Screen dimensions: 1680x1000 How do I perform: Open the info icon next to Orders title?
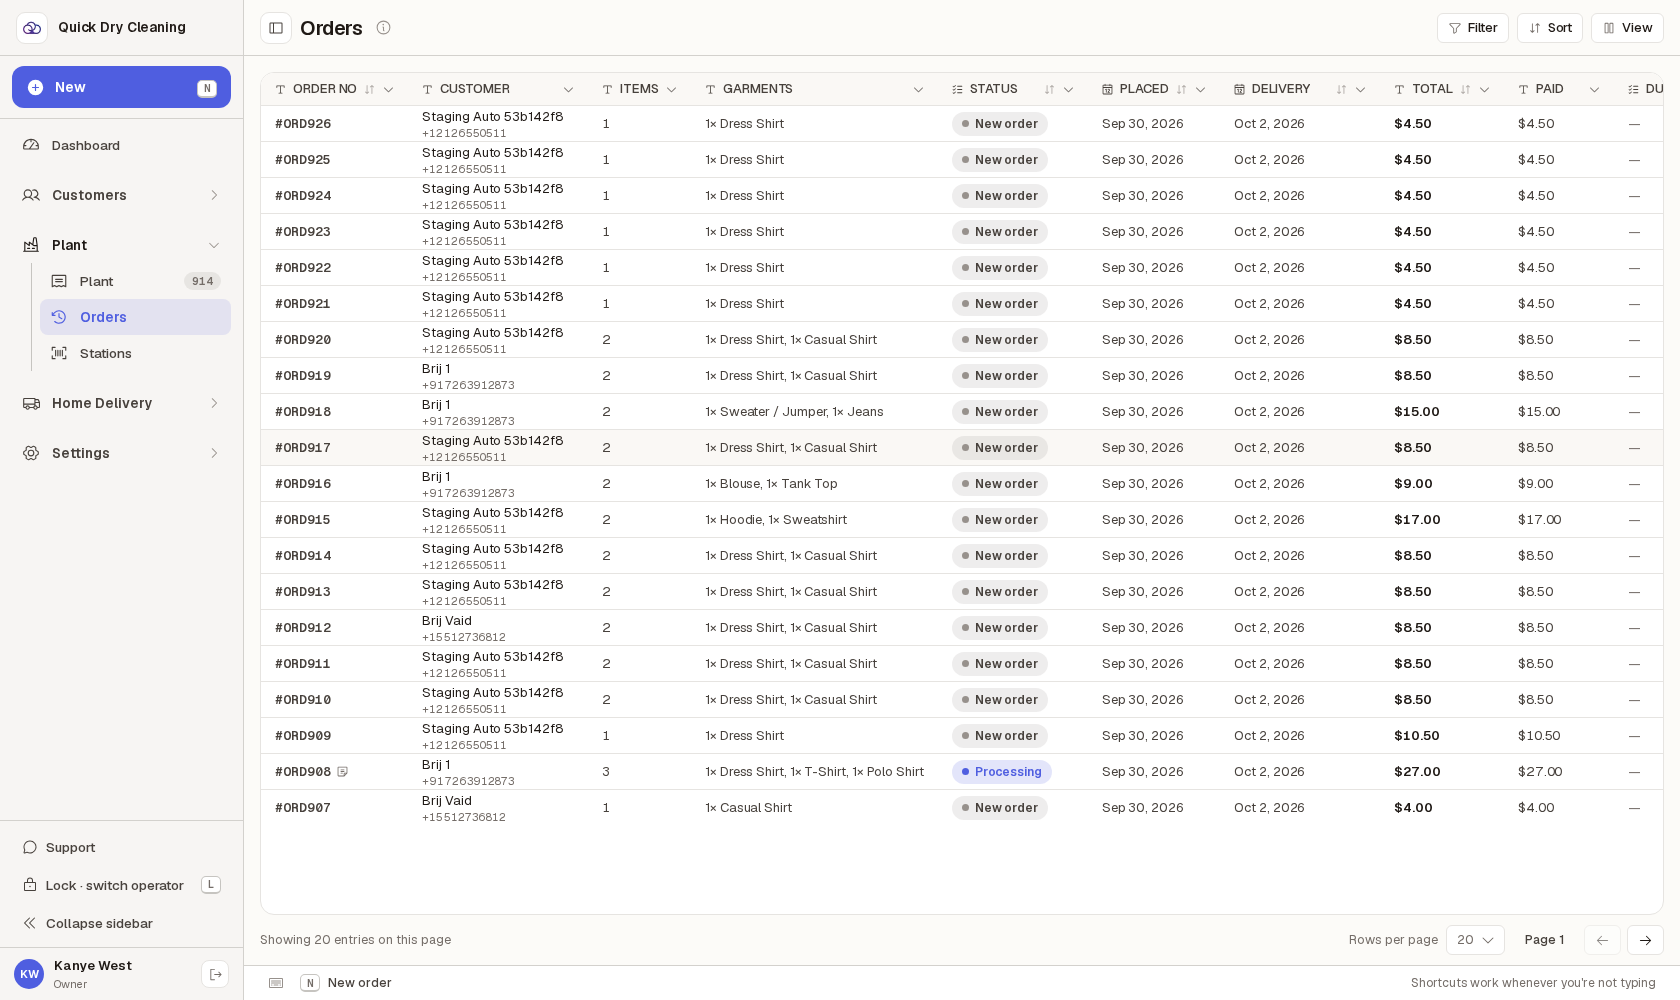click(383, 28)
